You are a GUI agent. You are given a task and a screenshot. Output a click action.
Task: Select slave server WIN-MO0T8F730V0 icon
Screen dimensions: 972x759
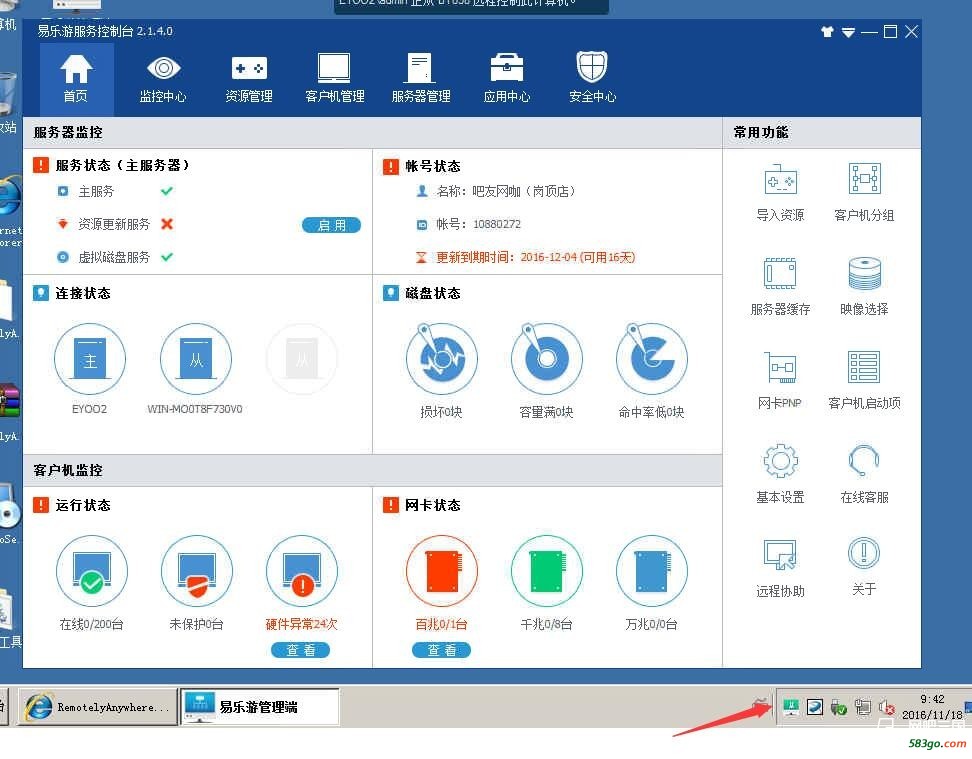click(196, 359)
